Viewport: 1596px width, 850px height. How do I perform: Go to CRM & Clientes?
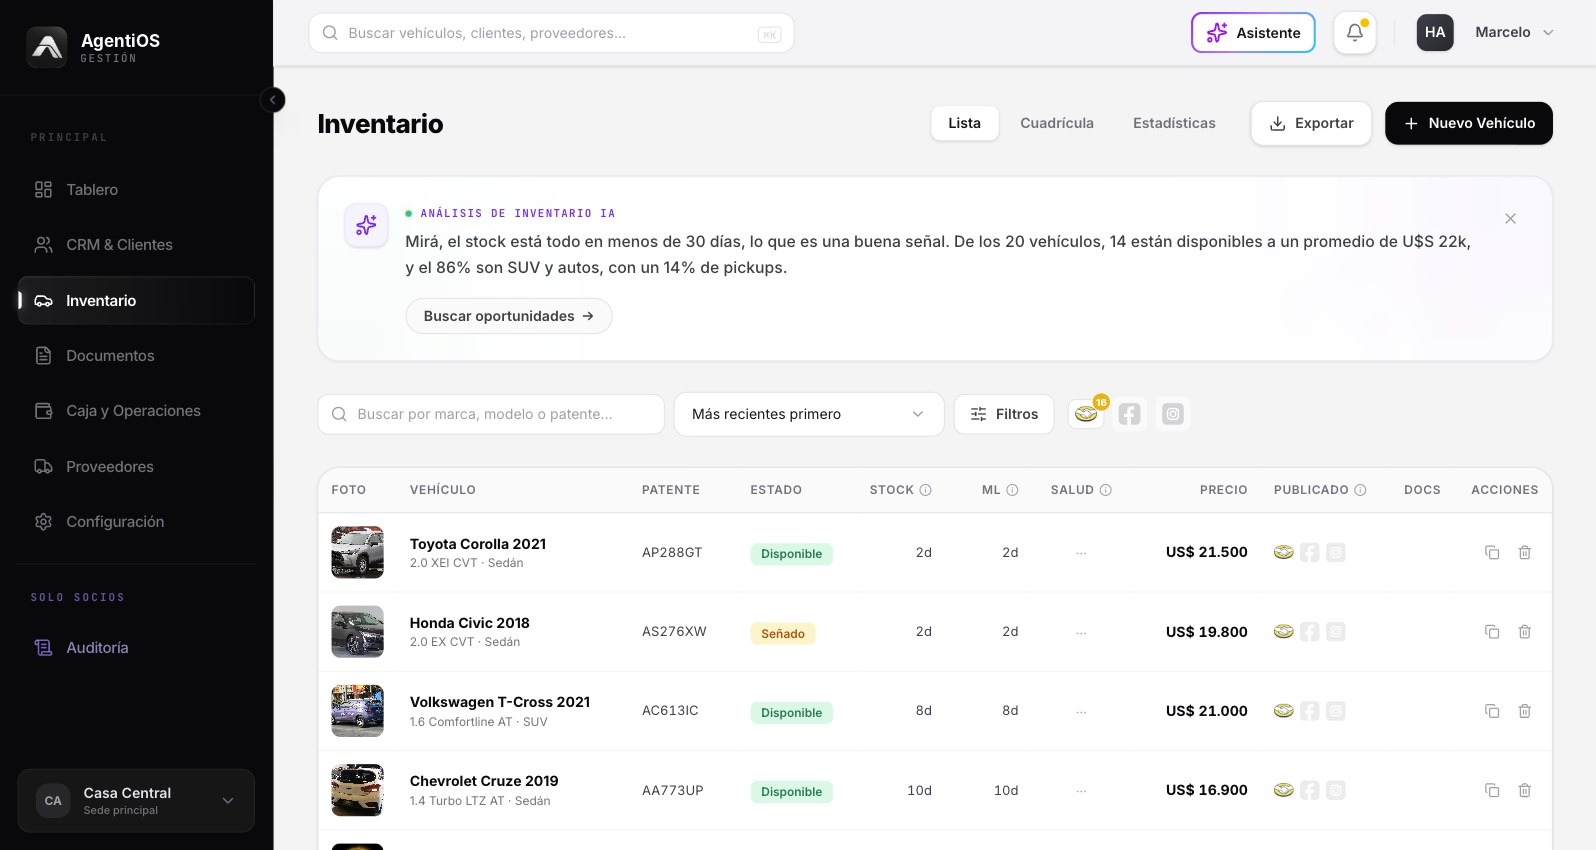(x=136, y=245)
